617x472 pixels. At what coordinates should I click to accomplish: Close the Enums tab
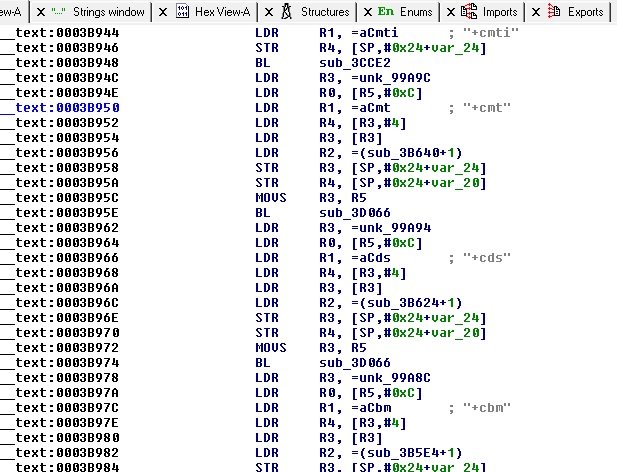pyautogui.click(x=368, y=12)
